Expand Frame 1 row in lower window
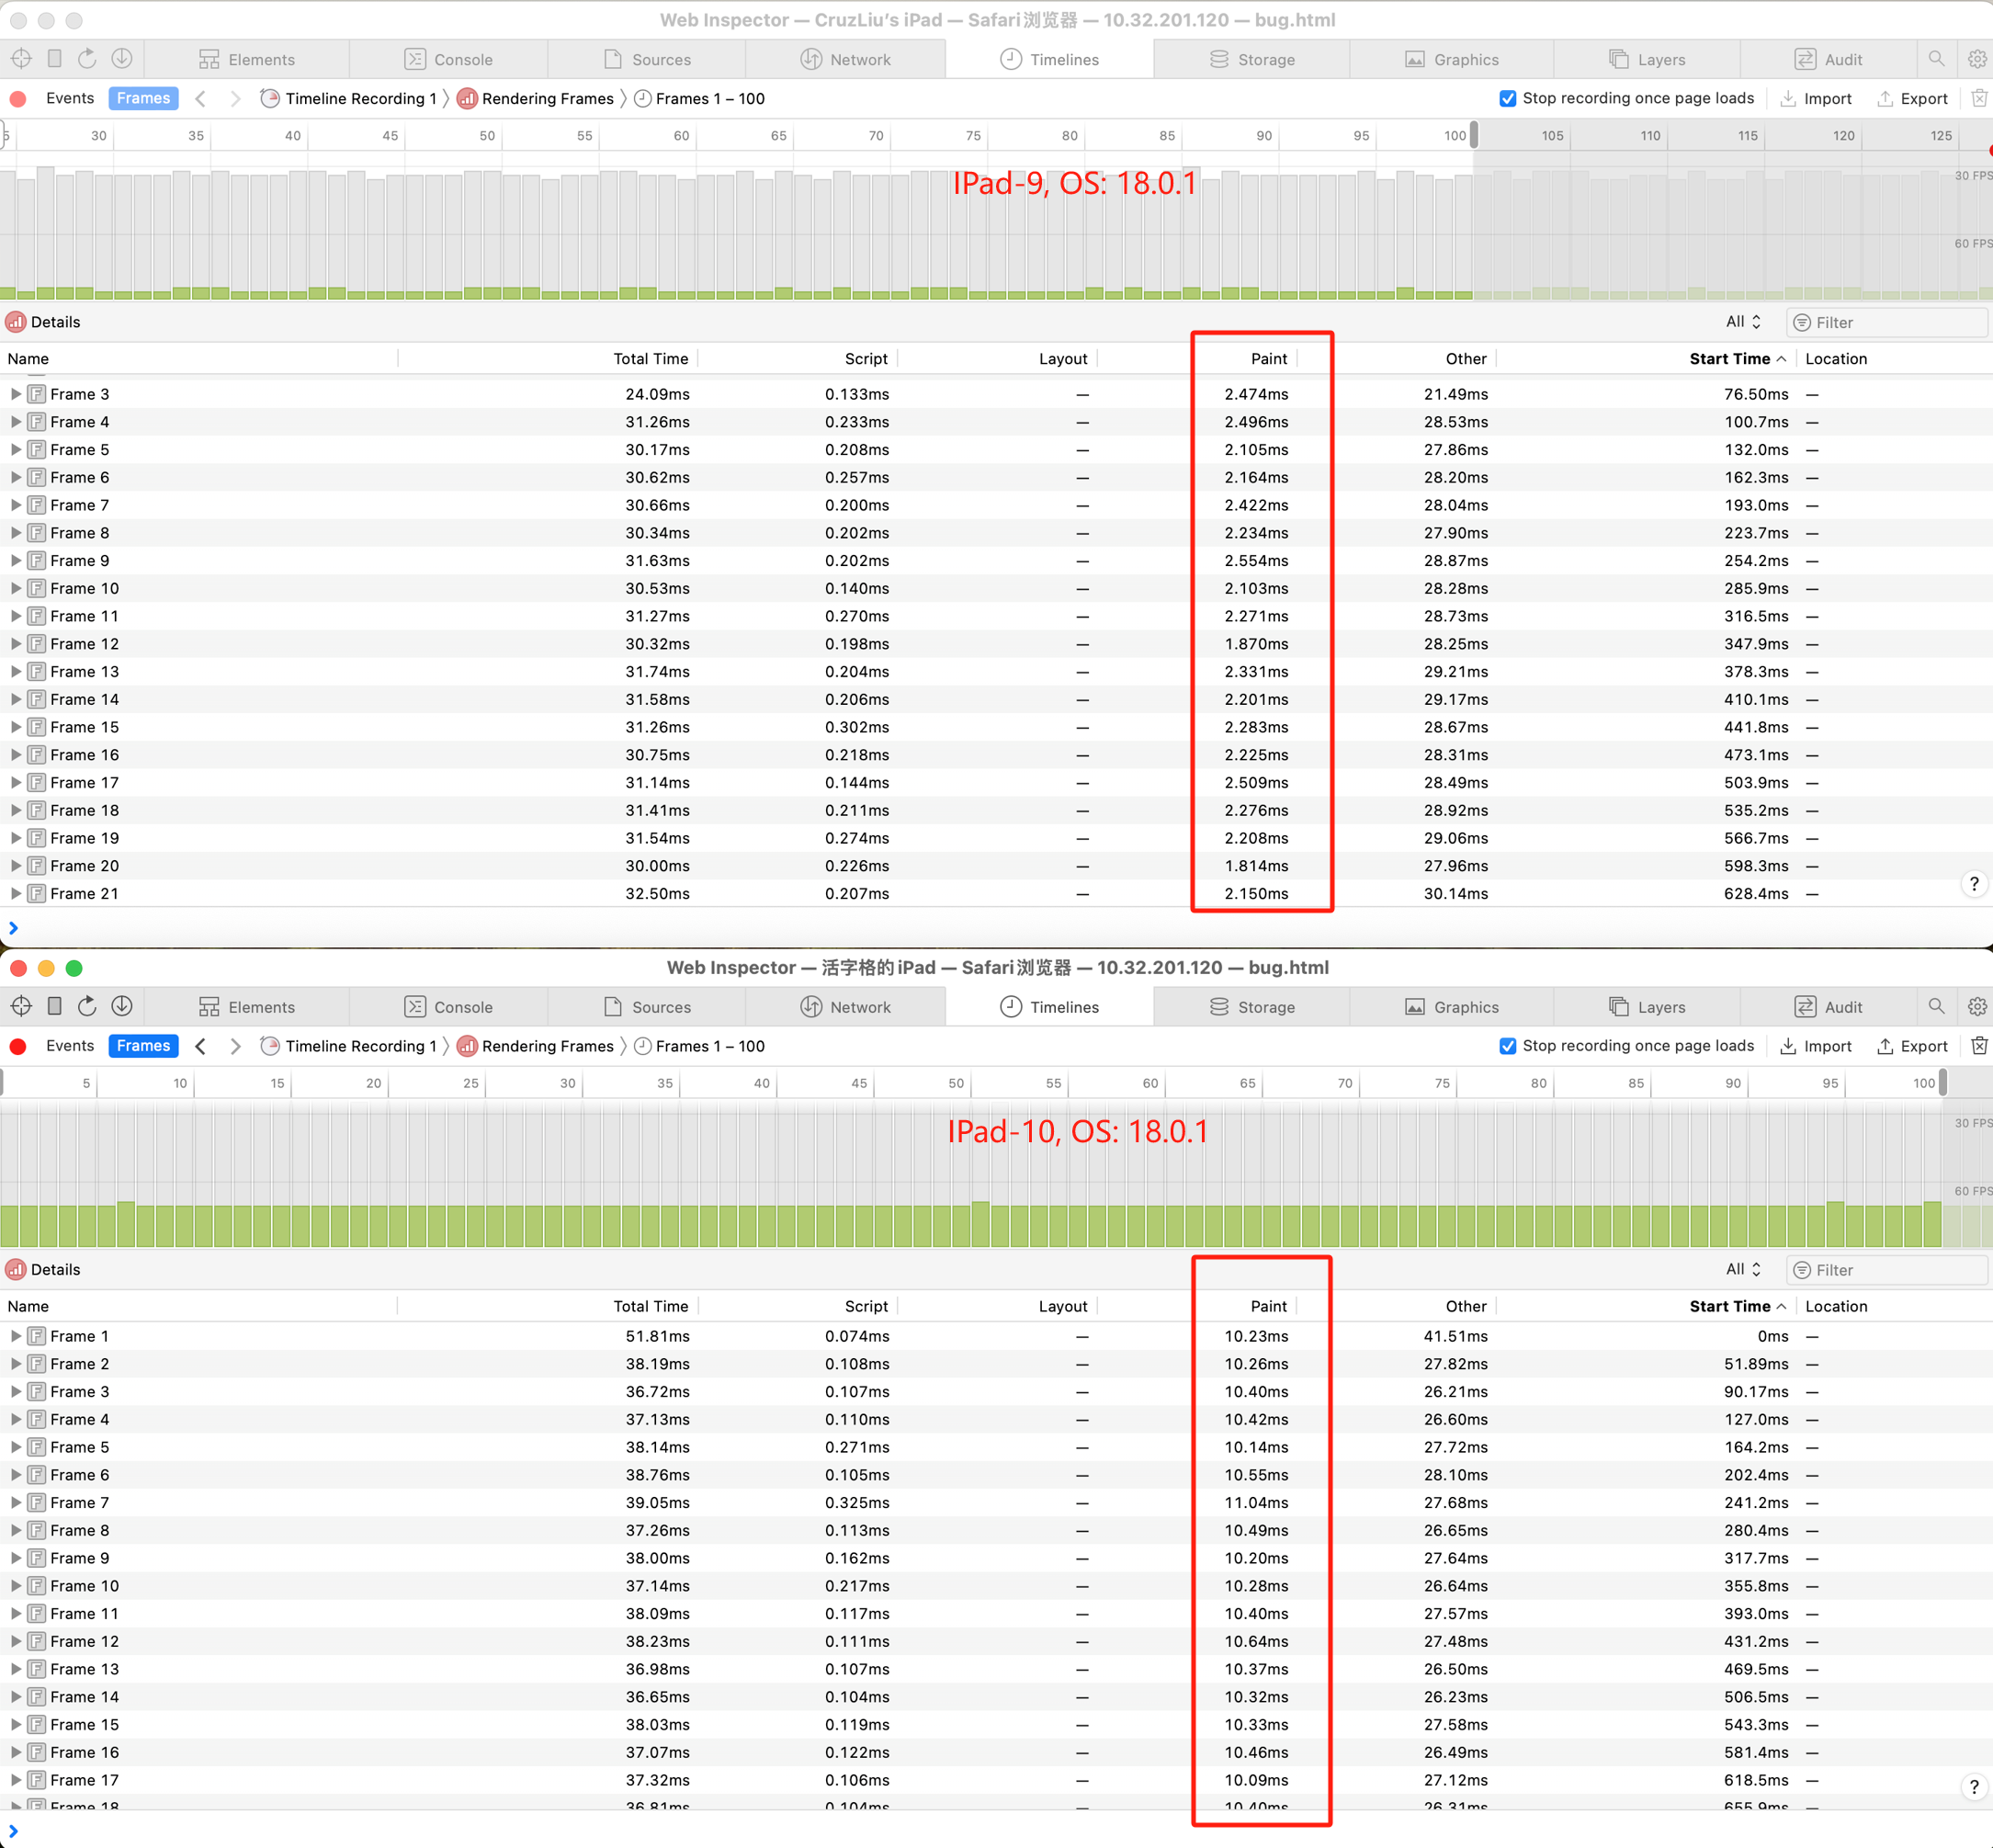Viewport: 1993px width, 1848px height. (15, 1336)
